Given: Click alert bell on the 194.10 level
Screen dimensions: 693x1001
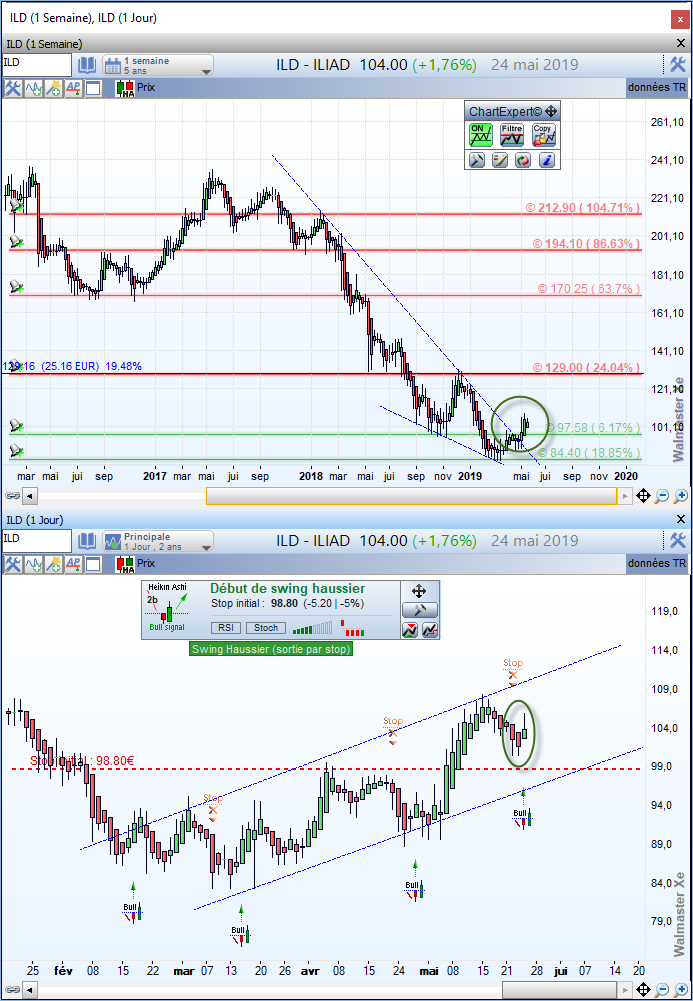Looking at the screenshot, I should [17, 243].
